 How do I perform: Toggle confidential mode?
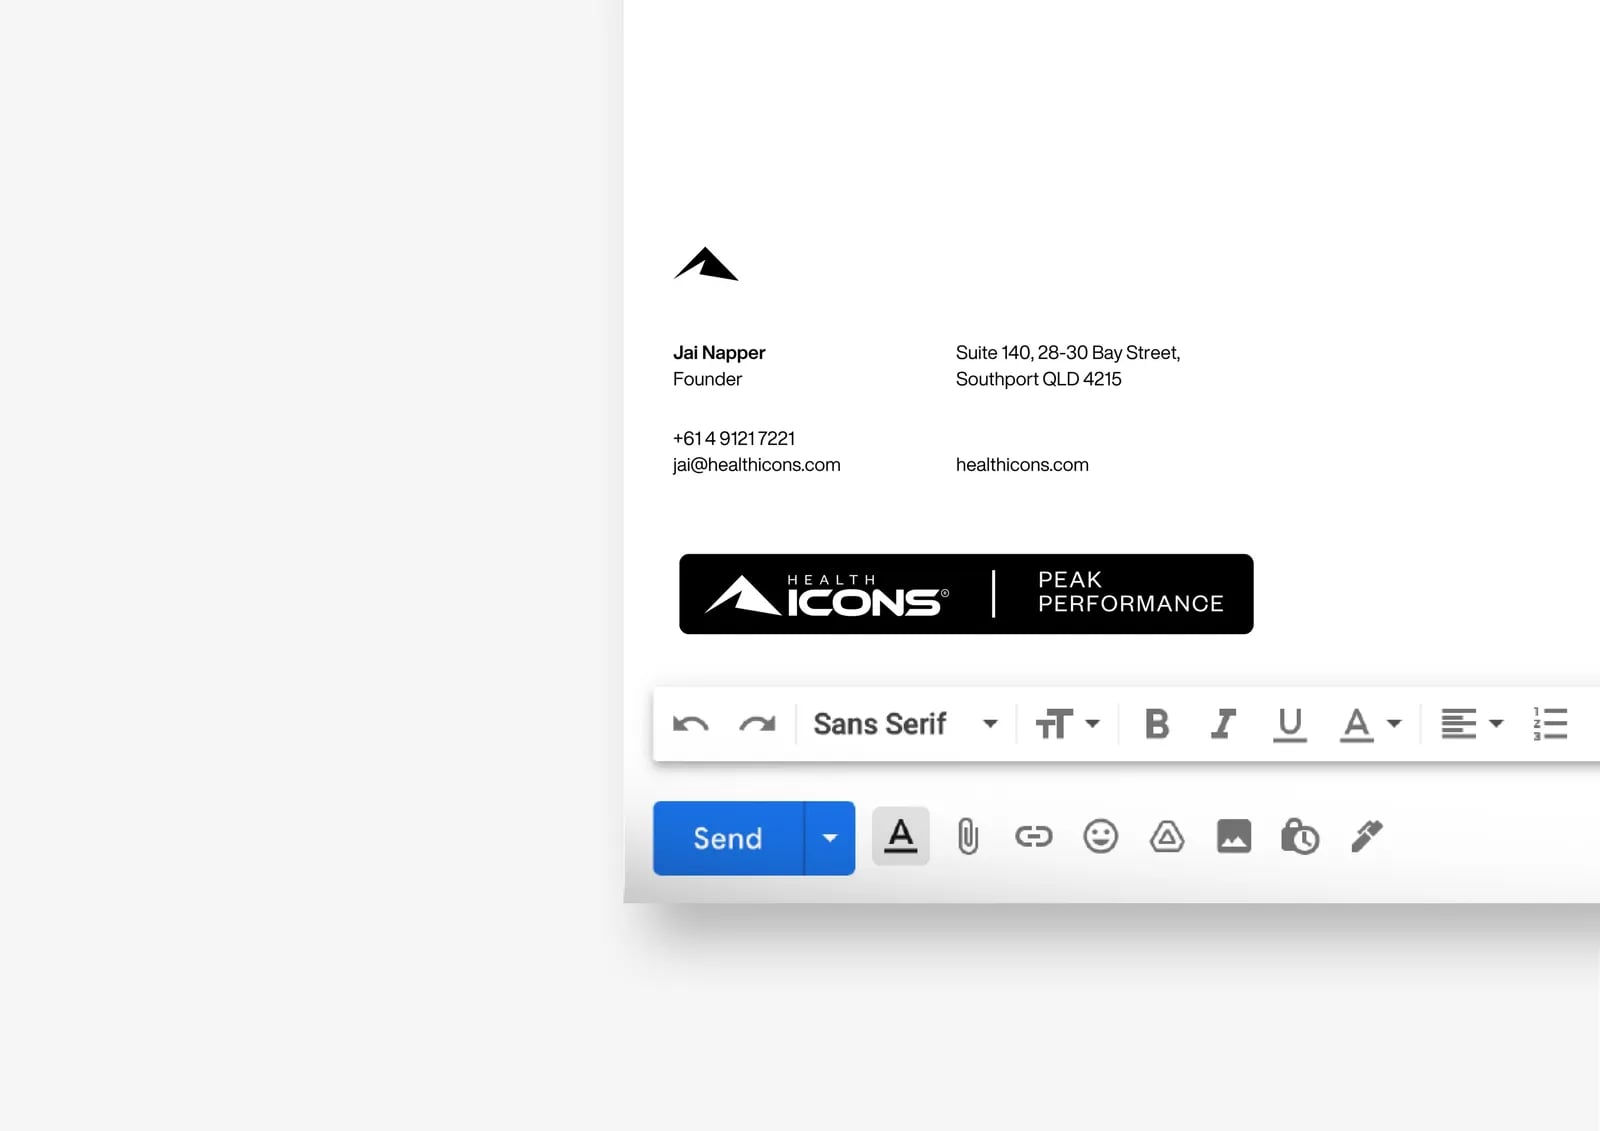pyautogui.click(x=1300, y=836)
